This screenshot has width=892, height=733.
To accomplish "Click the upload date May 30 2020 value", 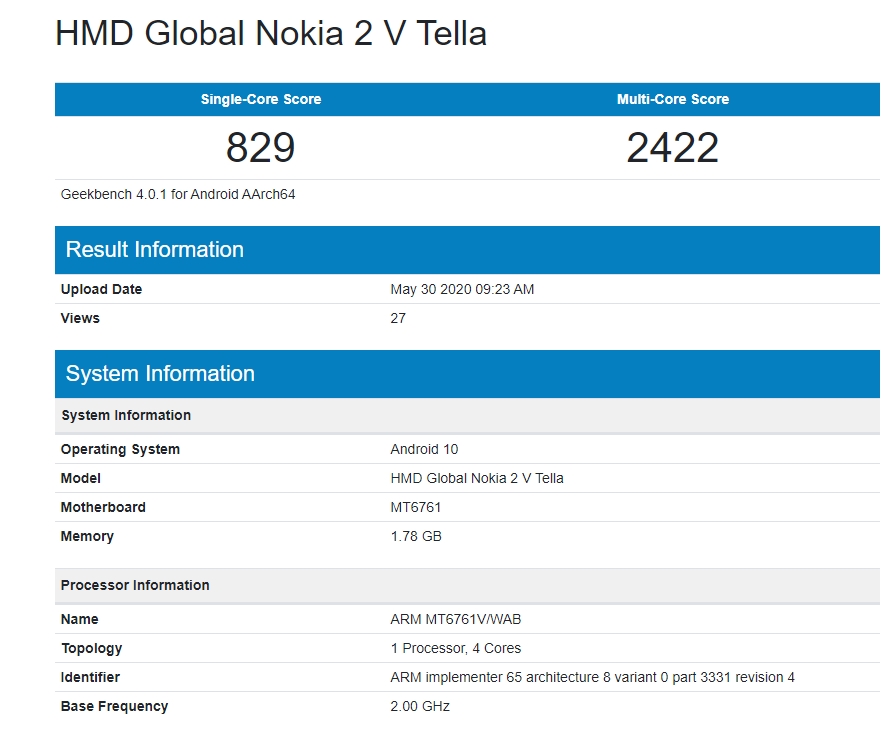I will 462,289.
